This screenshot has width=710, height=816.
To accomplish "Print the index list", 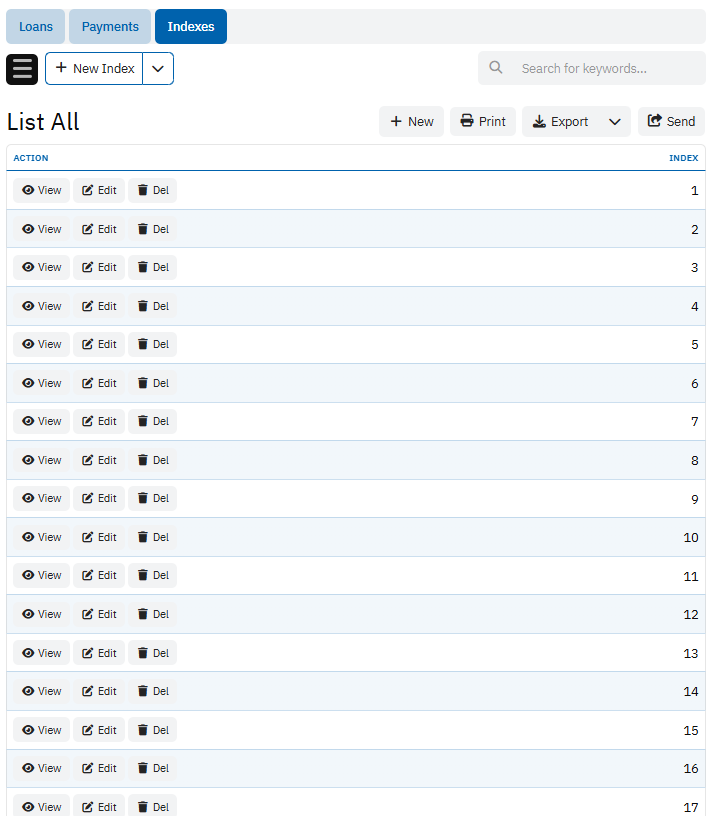I will pos(483,122).
